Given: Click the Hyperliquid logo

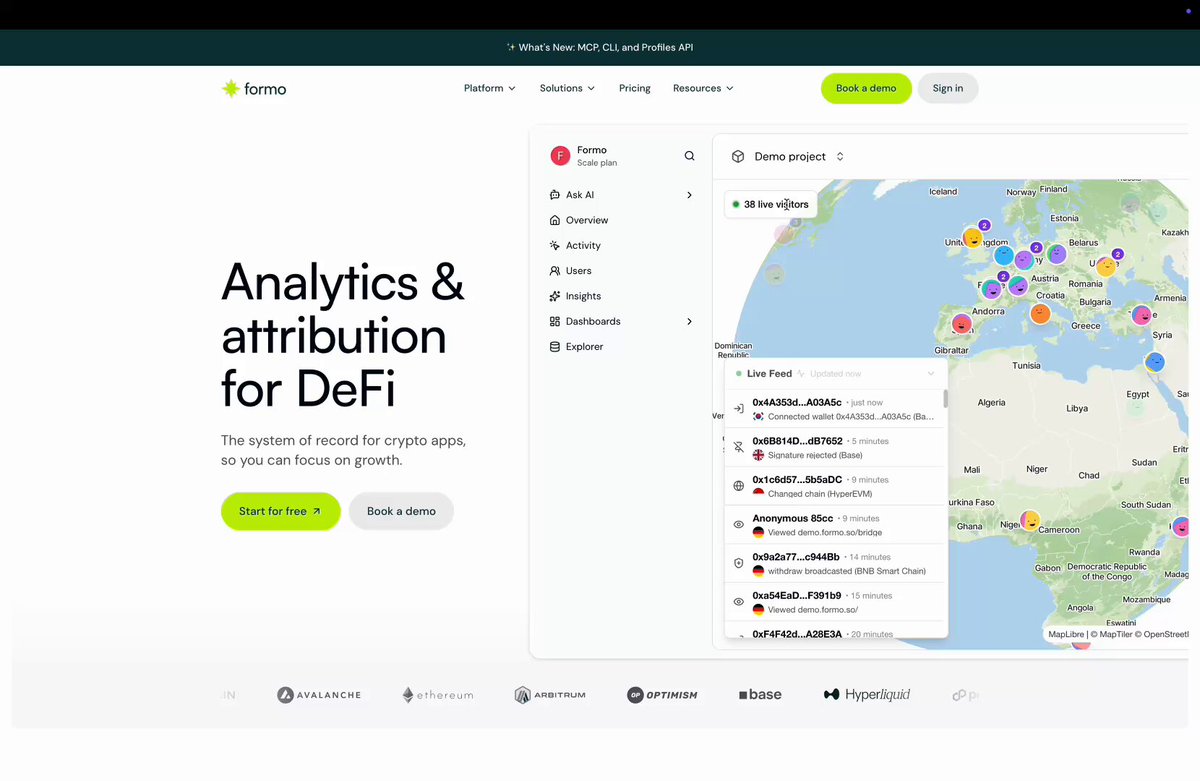Looking at the screenshot, I should pyautogui.click(x=867, y=694).
